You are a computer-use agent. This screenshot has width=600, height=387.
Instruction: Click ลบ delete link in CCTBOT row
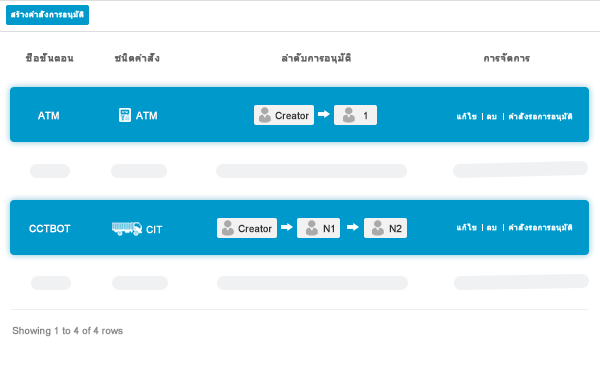(x=492, y=227)
